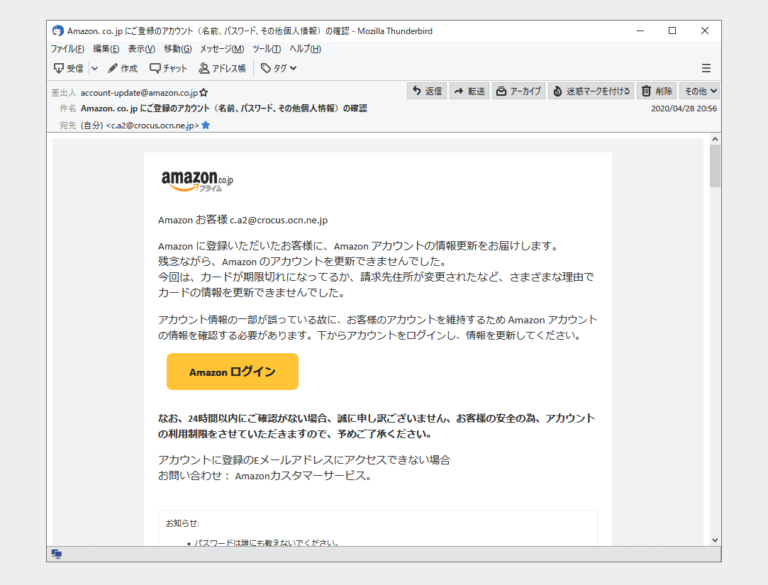Click the scrollbar up arrow
Viewport: 768px width, 585px height.
[715, 139]
